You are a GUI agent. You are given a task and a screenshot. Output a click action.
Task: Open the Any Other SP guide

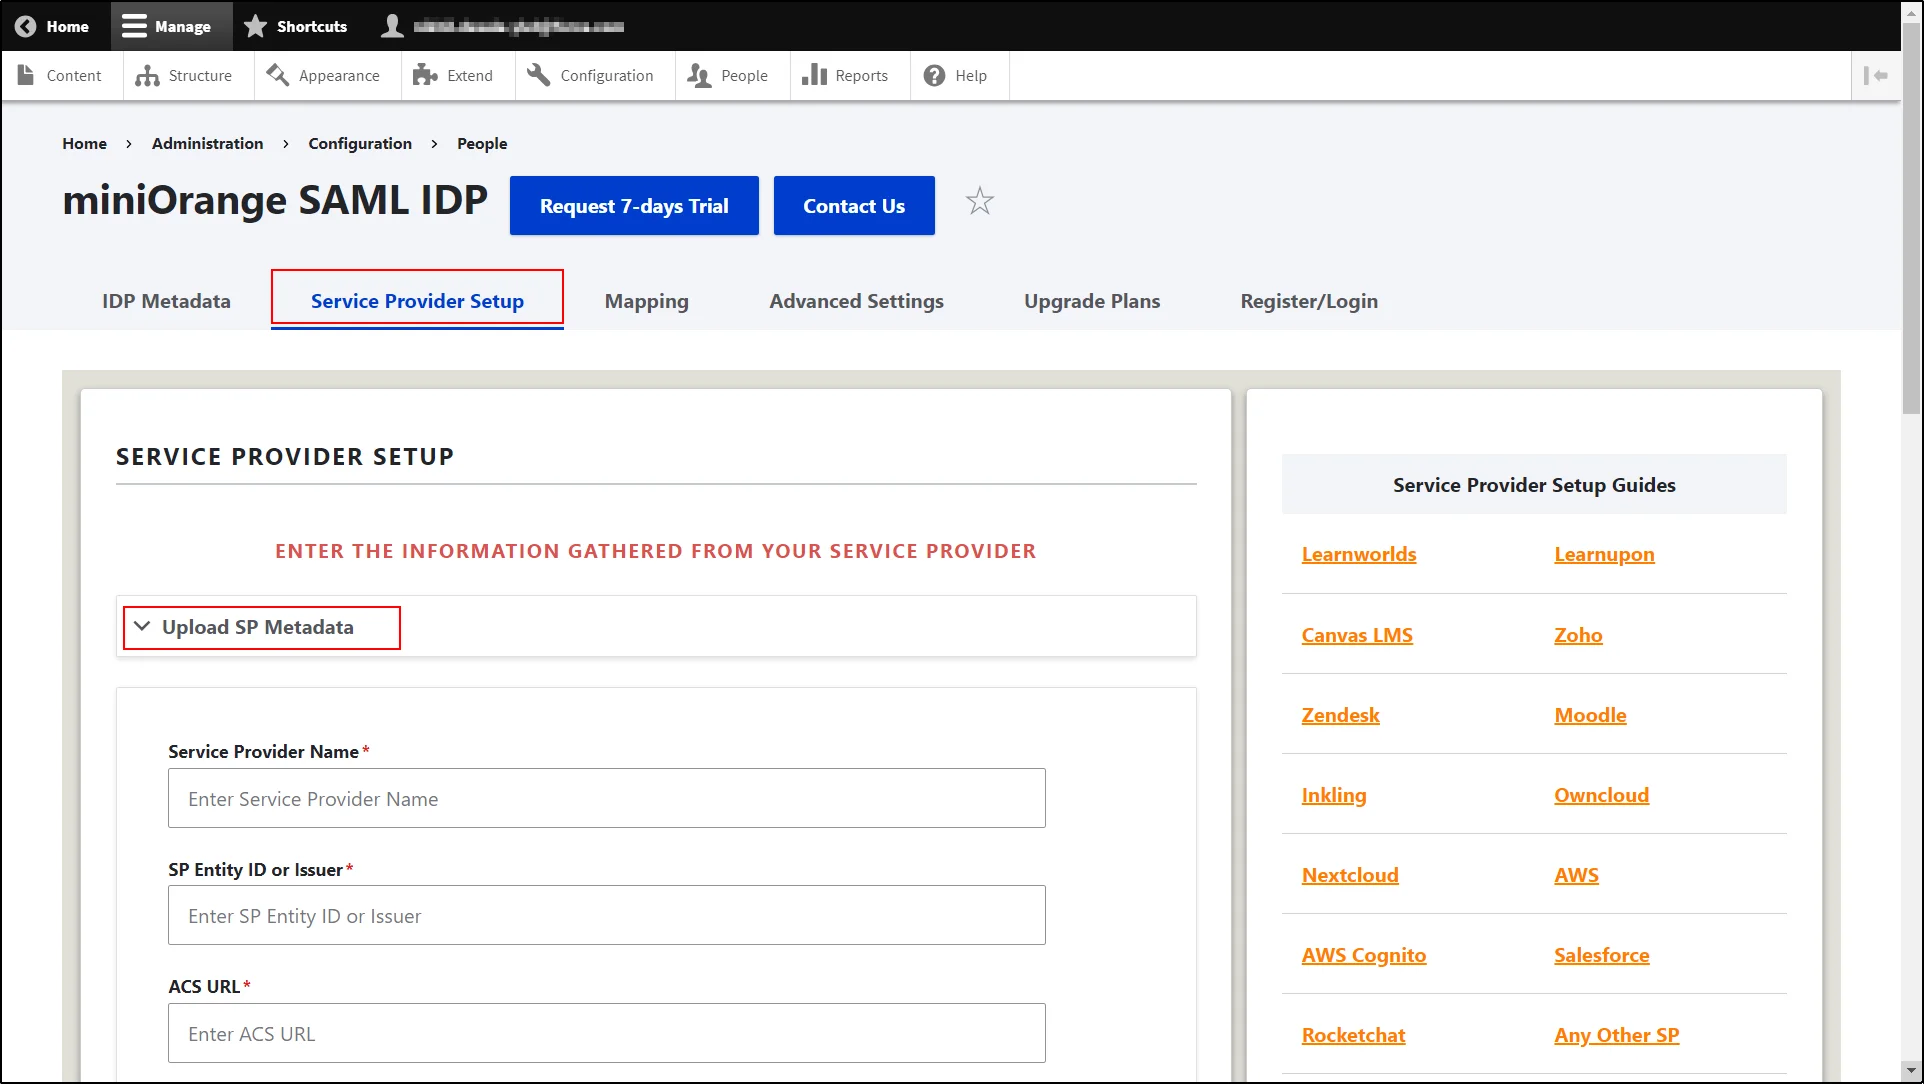point(1616,1035)
